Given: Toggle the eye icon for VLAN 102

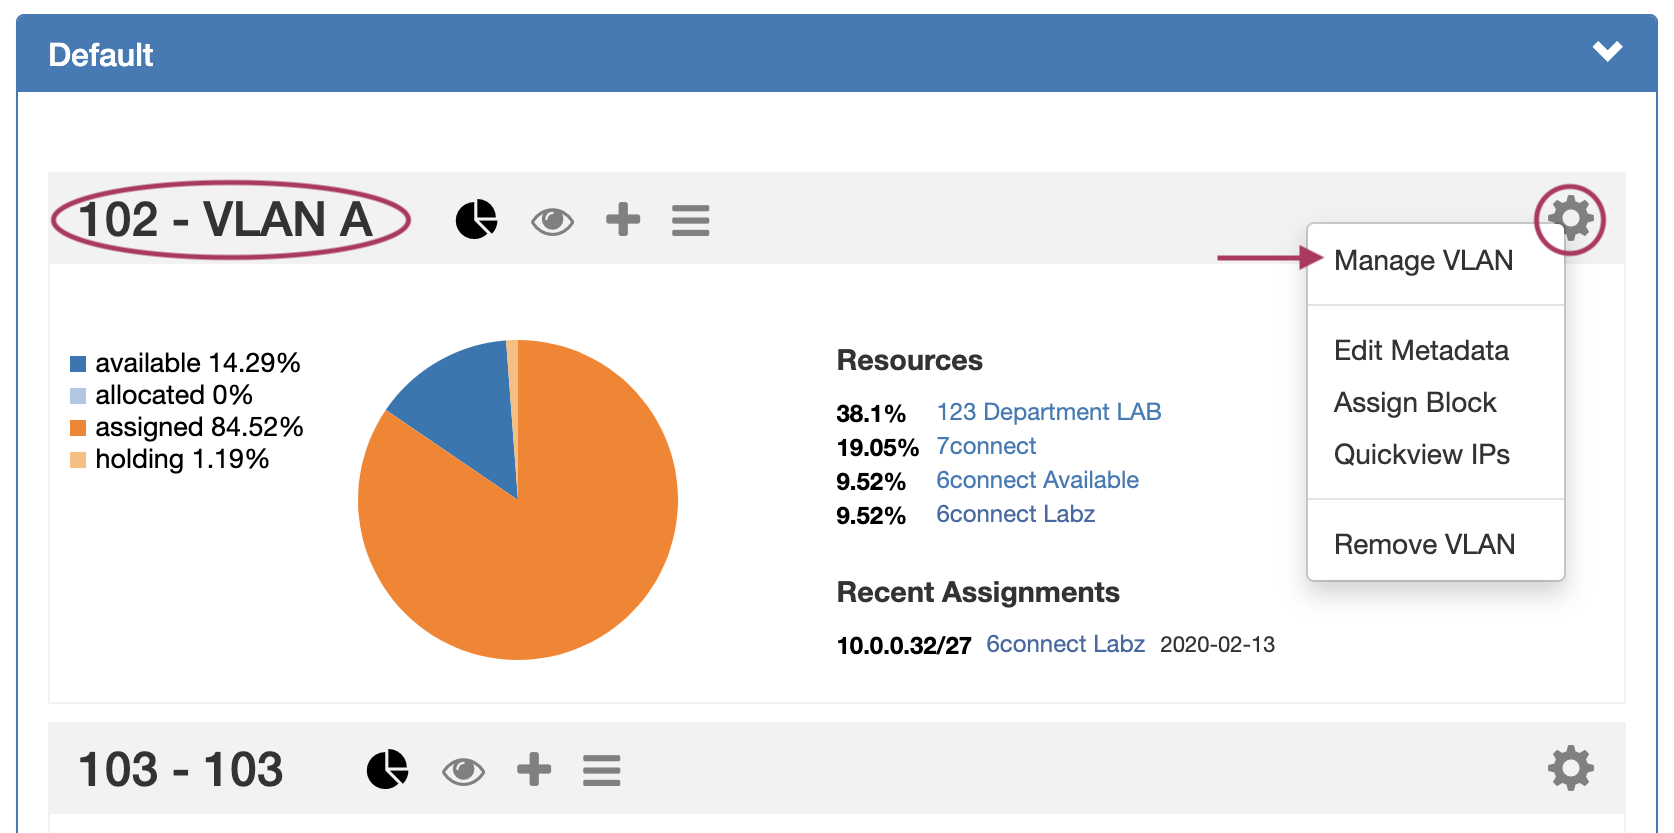Looking at the screenshot, I should 552,221.
